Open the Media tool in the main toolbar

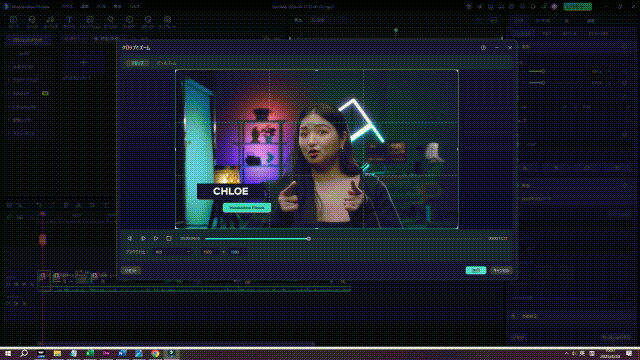click(13, 22)
